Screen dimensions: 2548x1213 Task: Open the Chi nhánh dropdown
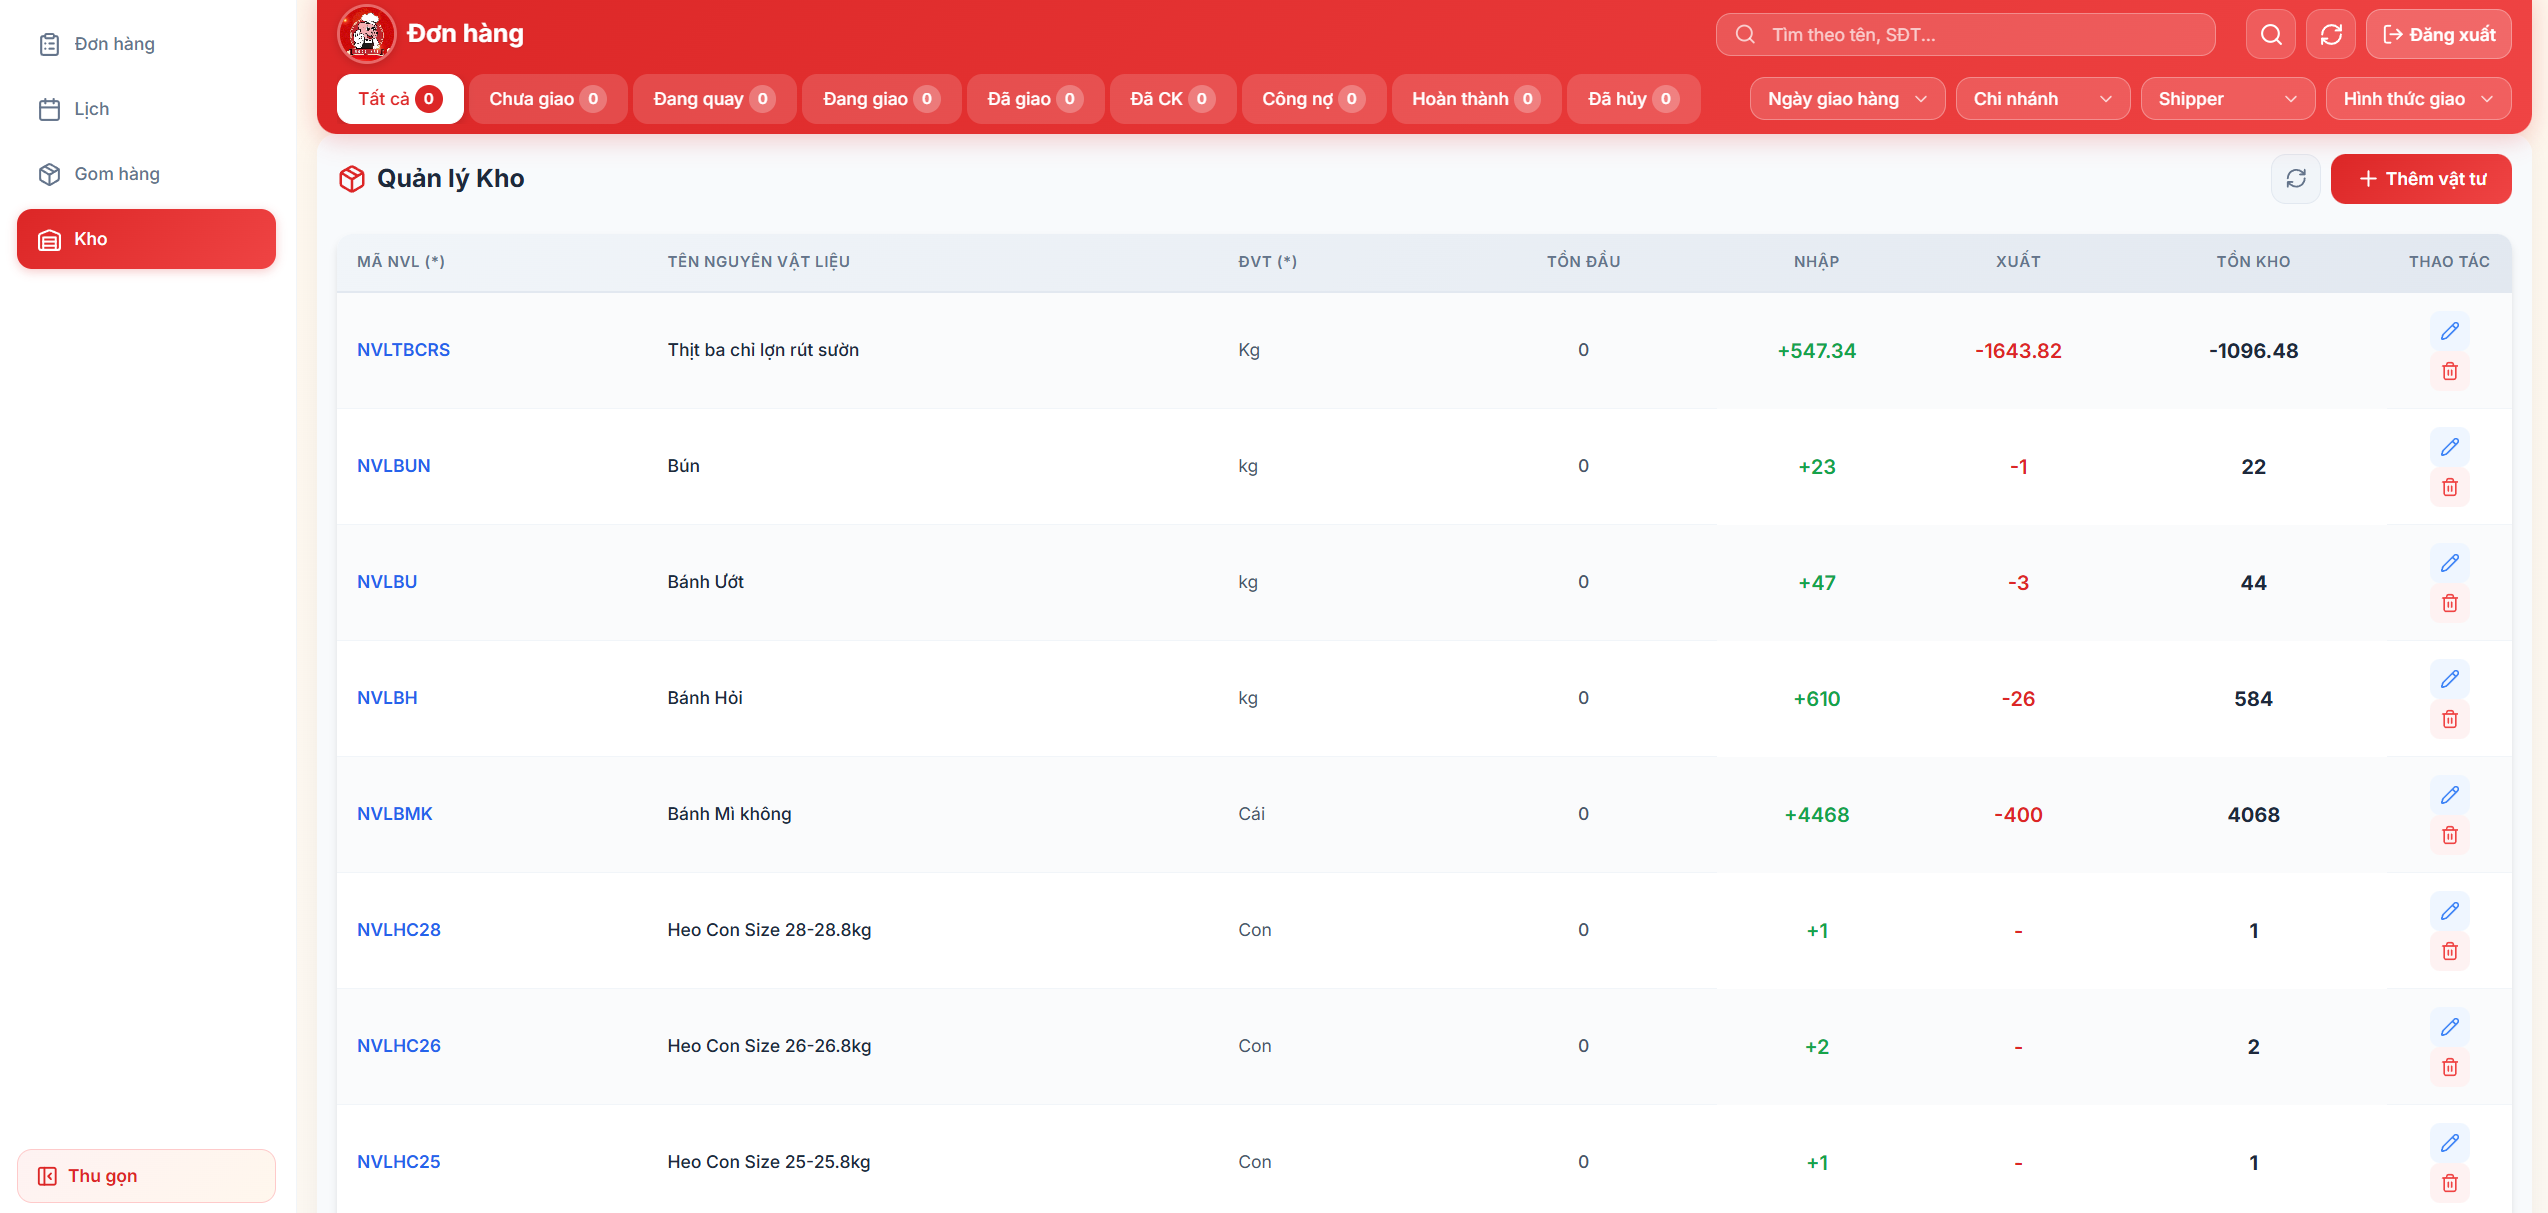pyautogui.click(x=2042, y=99)
